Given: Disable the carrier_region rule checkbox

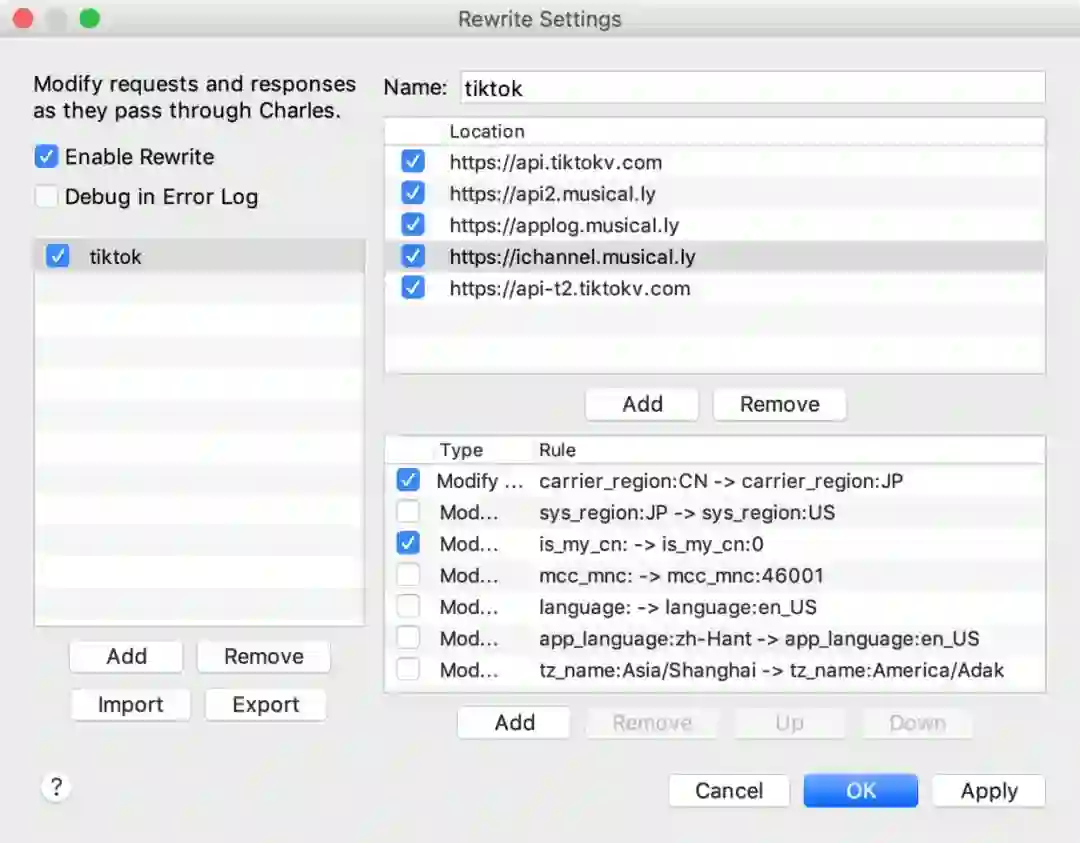Looking at the screenshot, I should pos(408,480).
